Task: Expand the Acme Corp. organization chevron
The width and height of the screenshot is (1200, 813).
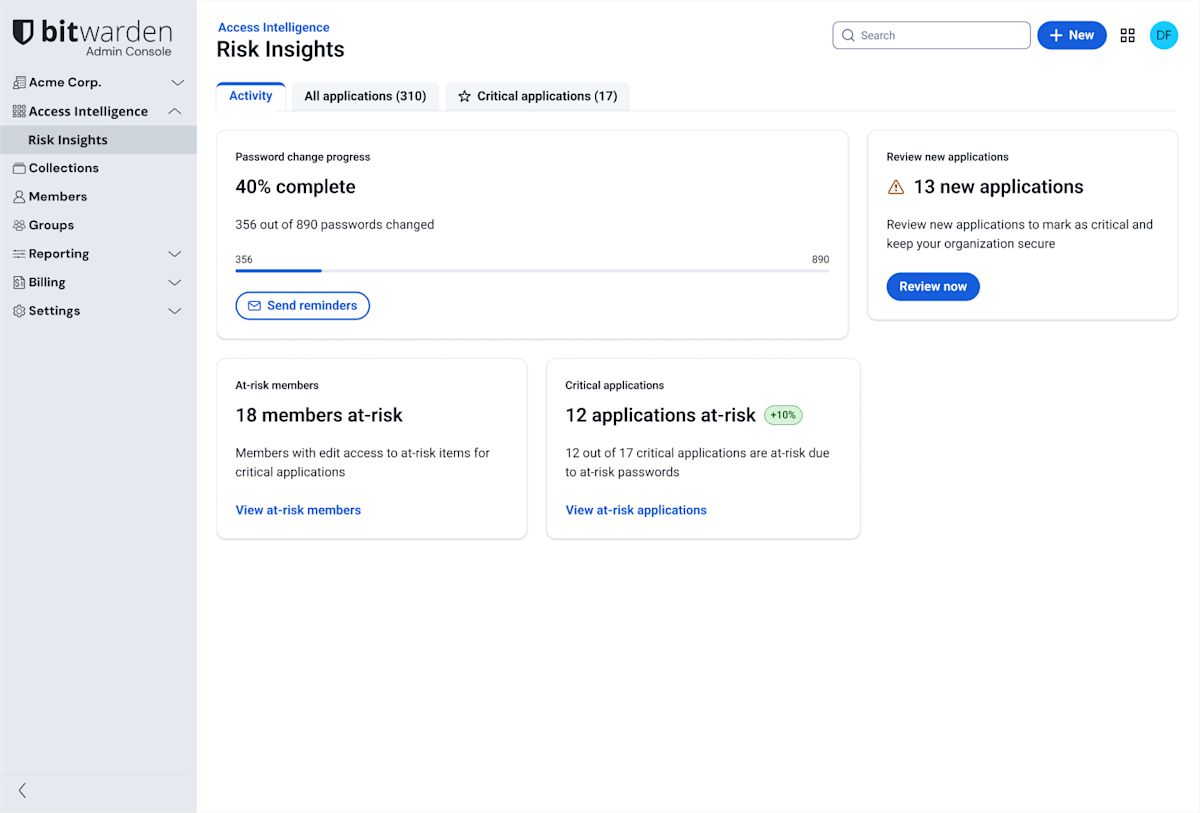Action: tap(177, 83)
